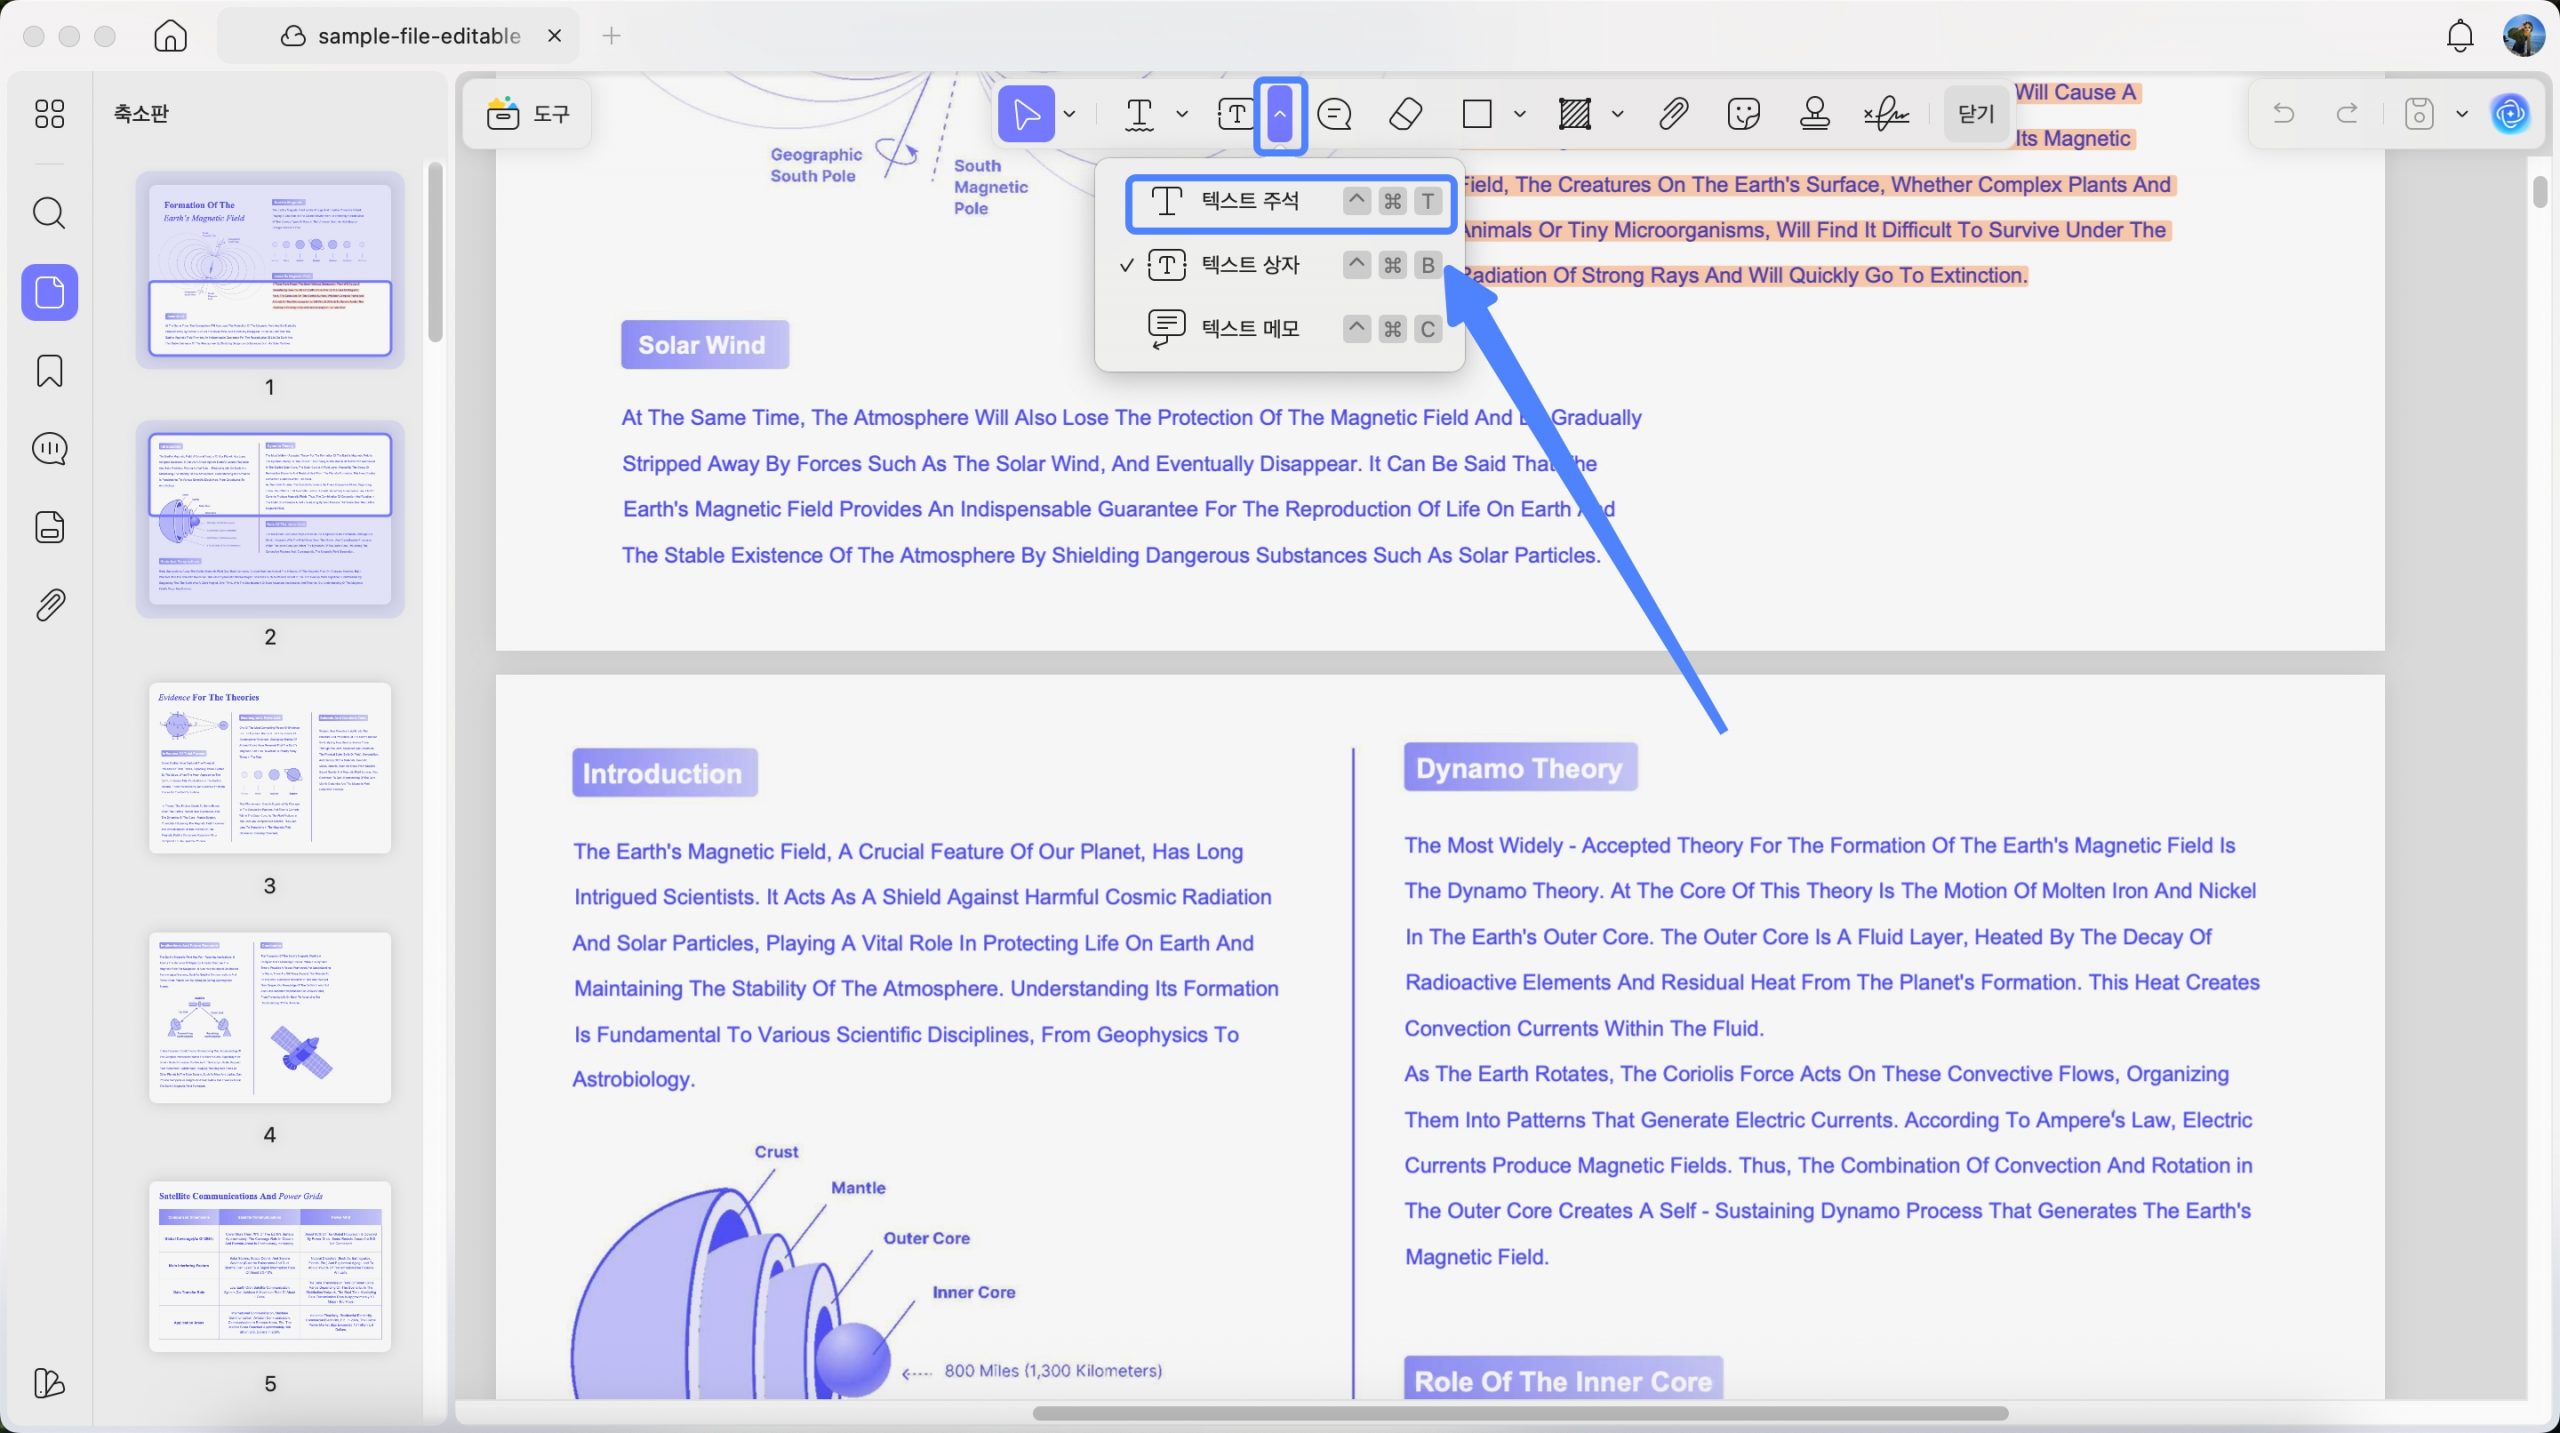This screenshot has height=1433, width=2560.
Task: Add a new tab with plus
Action: [x=612, y=36]
